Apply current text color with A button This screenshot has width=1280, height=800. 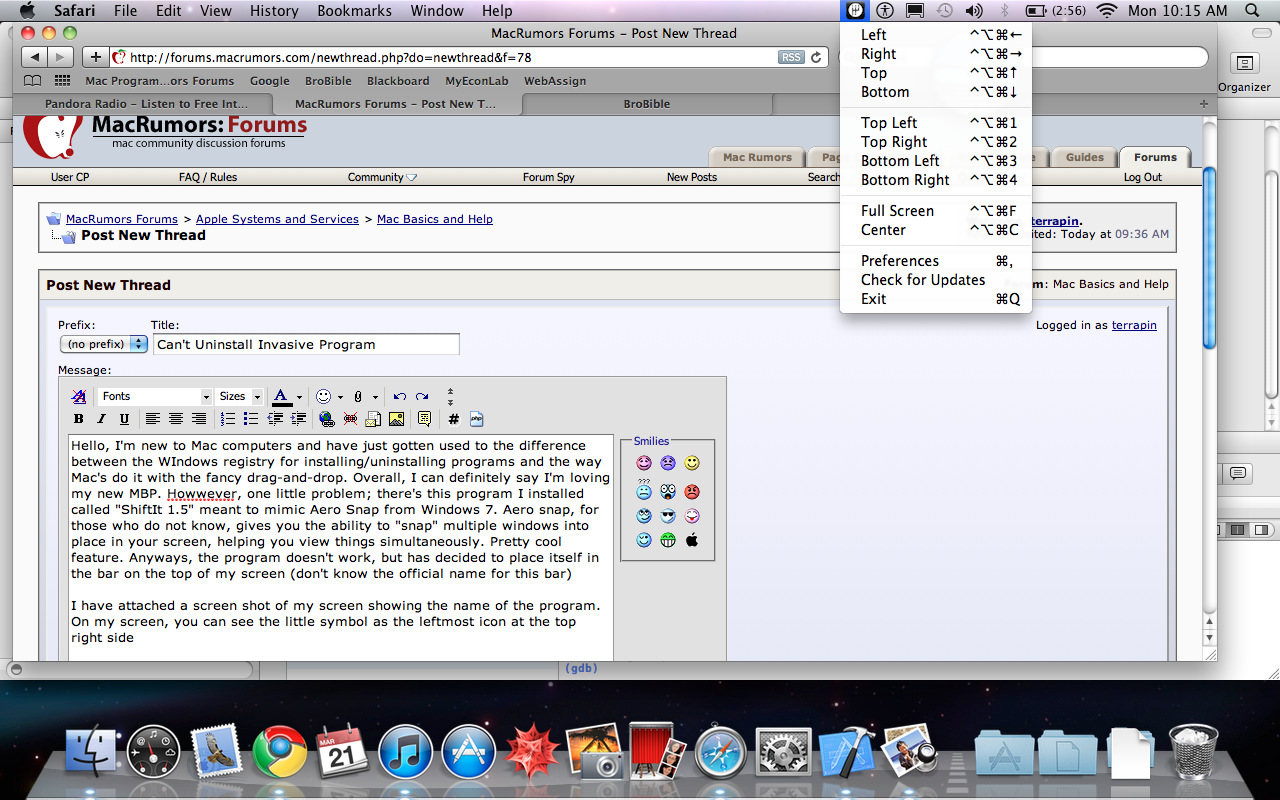[x=282, y=397]
